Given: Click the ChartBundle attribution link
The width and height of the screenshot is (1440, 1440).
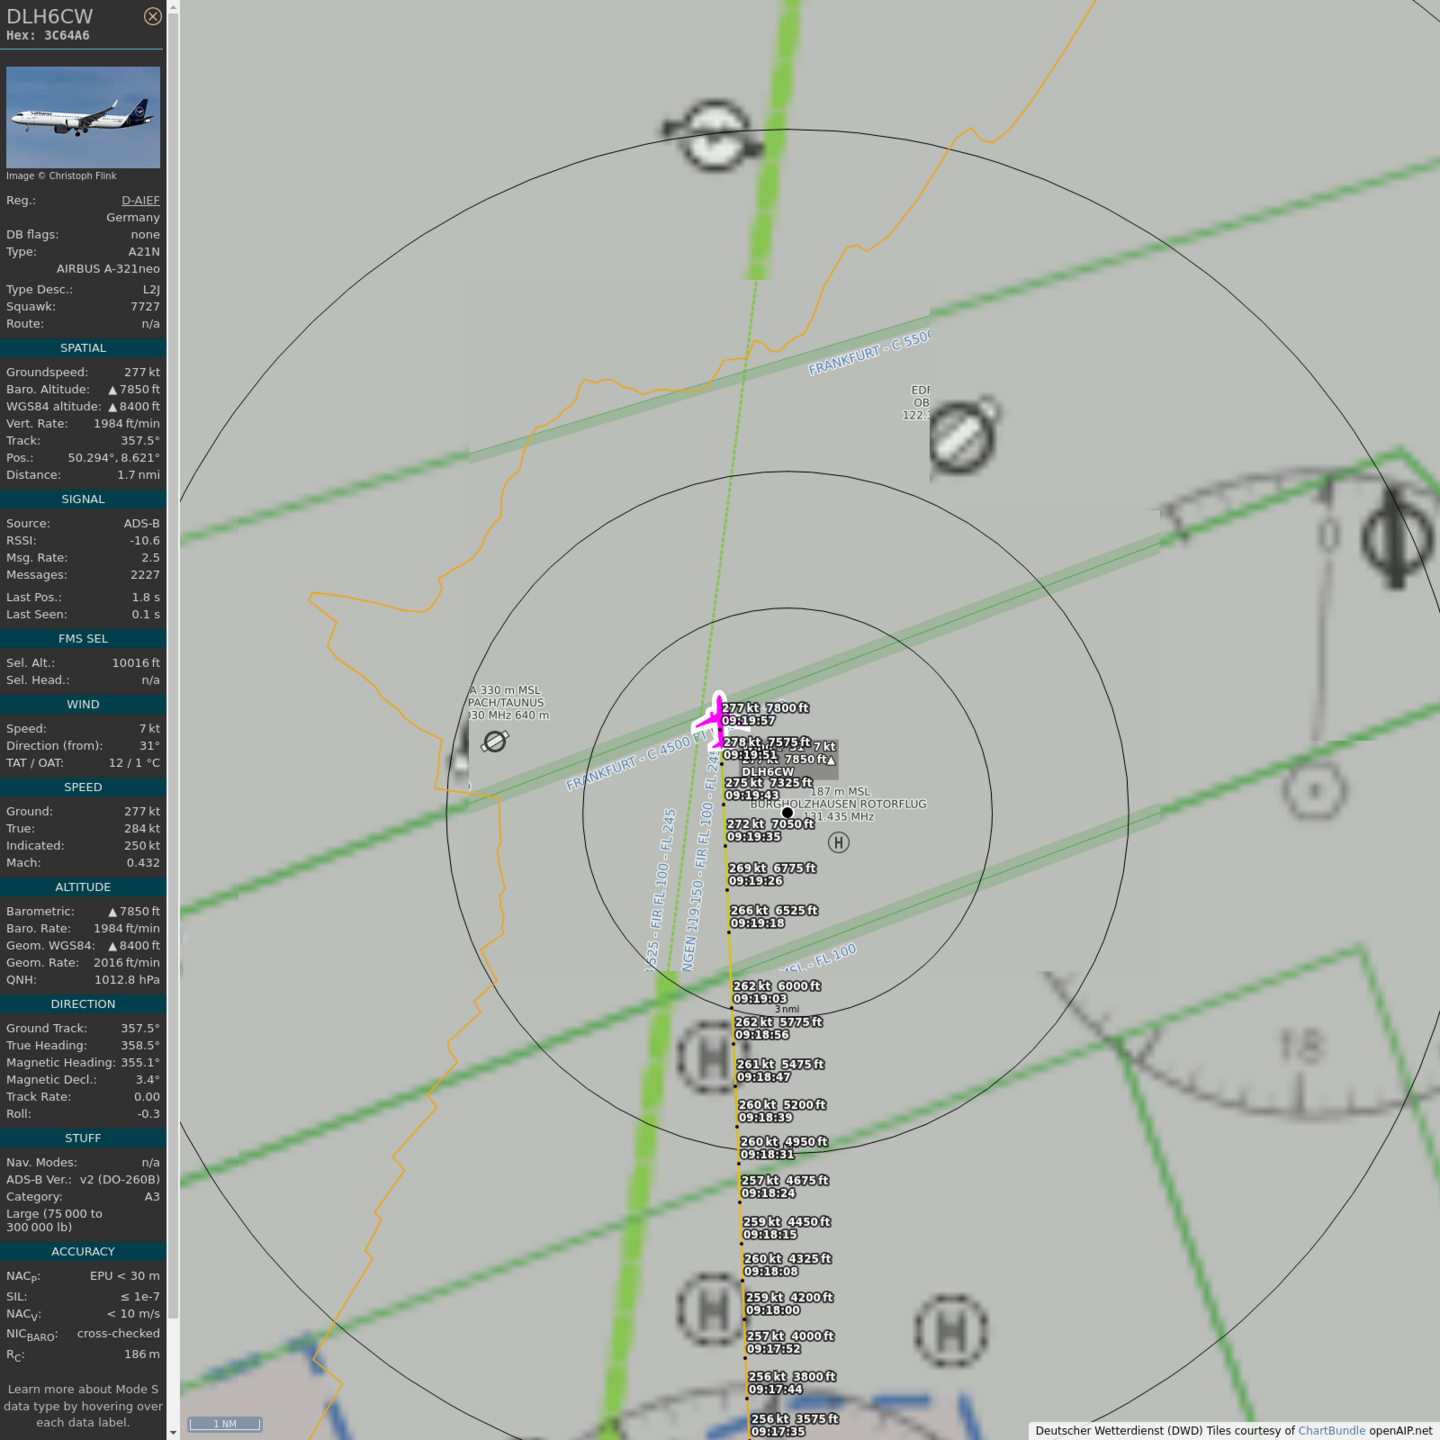Looking at the screenshot, I should pyautogui.click(x=1331, y=1430).
